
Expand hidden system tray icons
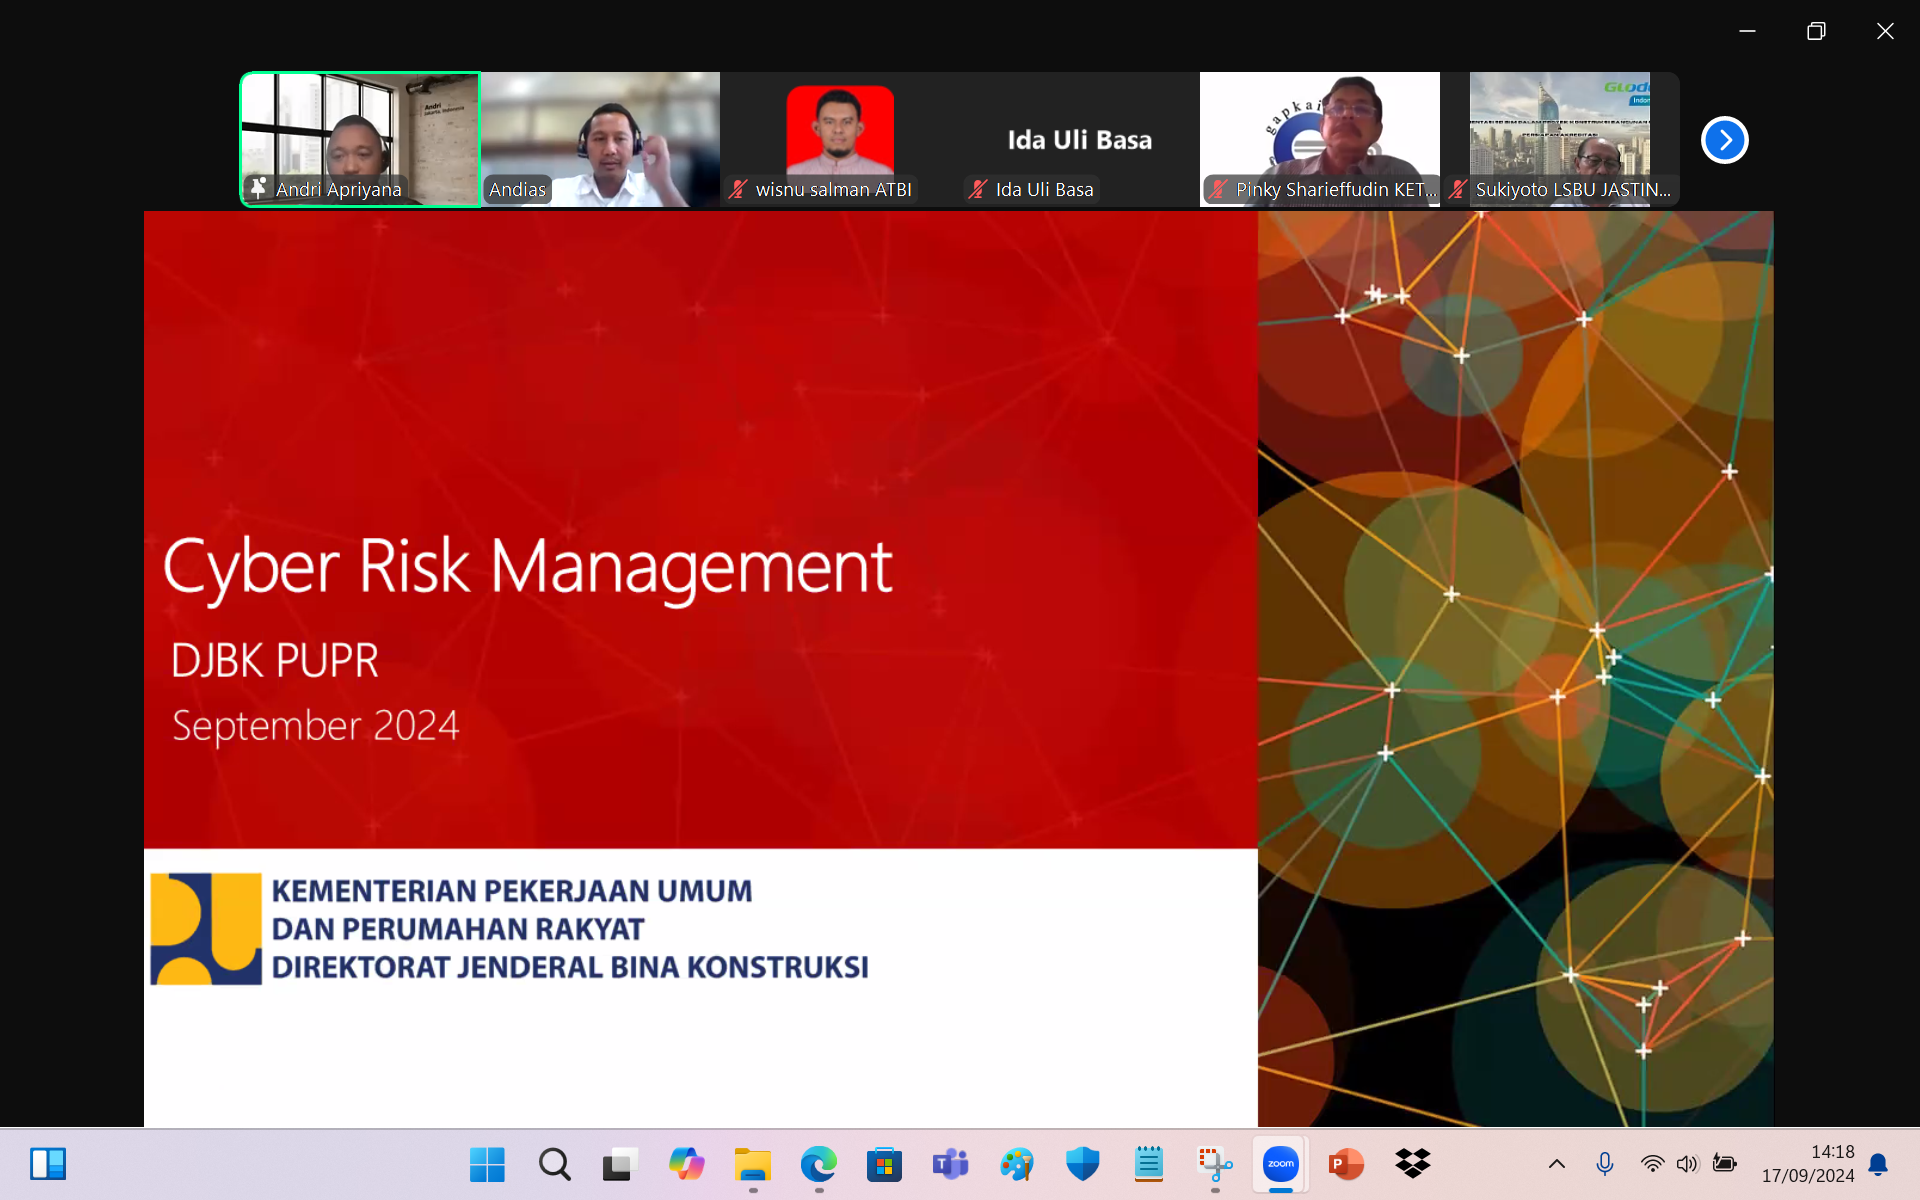(x=1557, y=1164)
